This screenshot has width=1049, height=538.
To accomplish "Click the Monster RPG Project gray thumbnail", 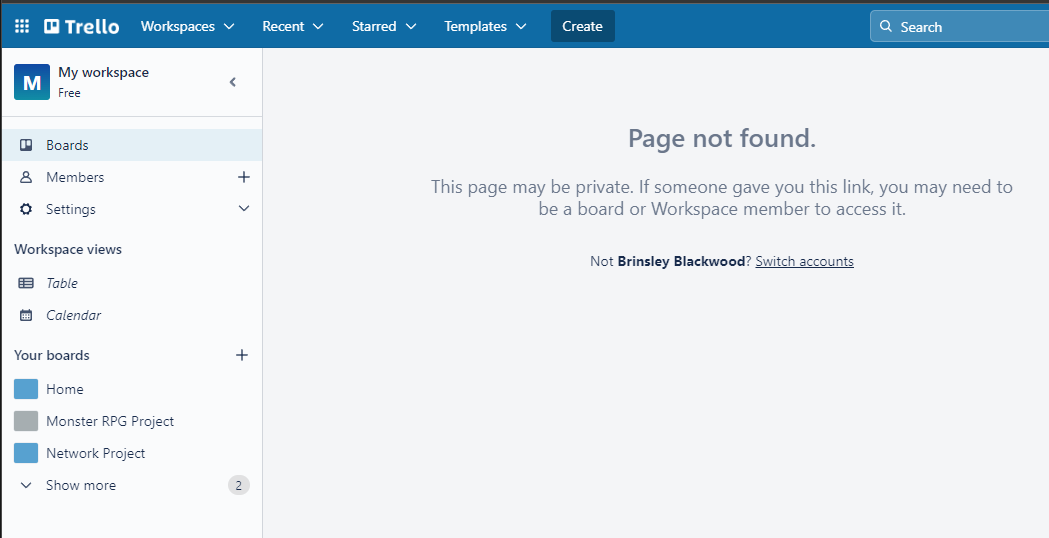I will point(26,421).
